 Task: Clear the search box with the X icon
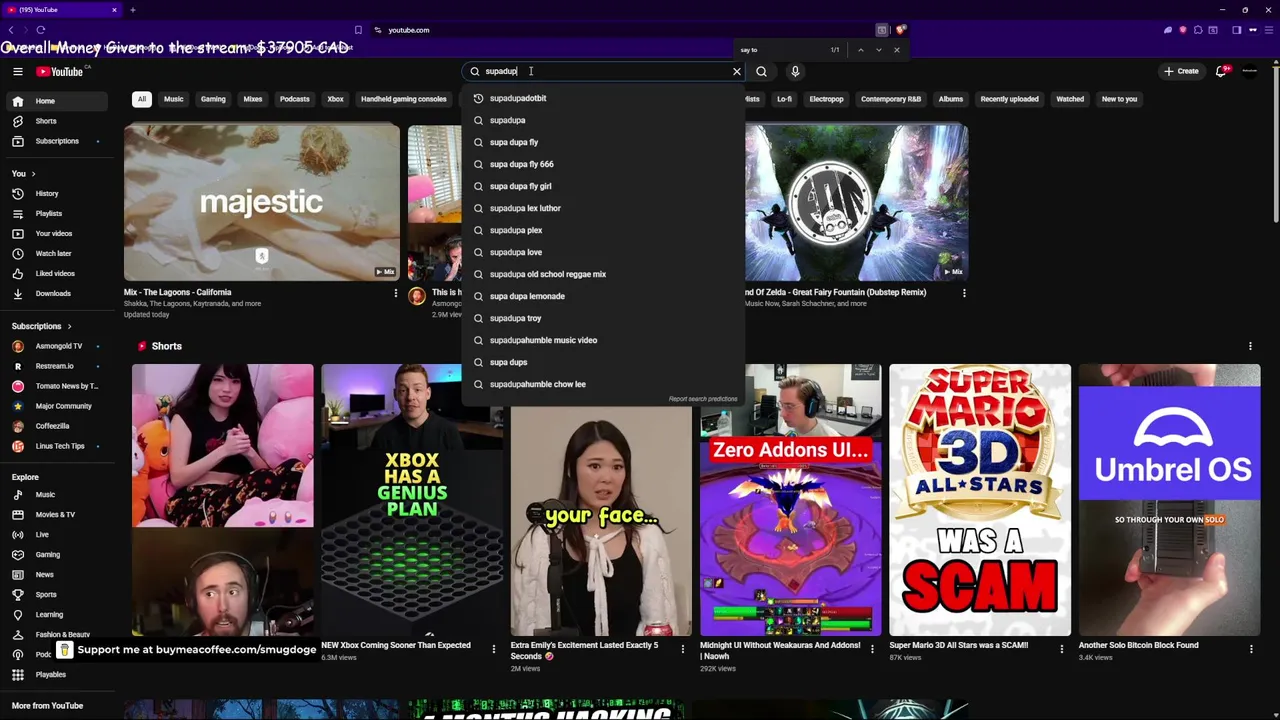[x=737, y=71]
